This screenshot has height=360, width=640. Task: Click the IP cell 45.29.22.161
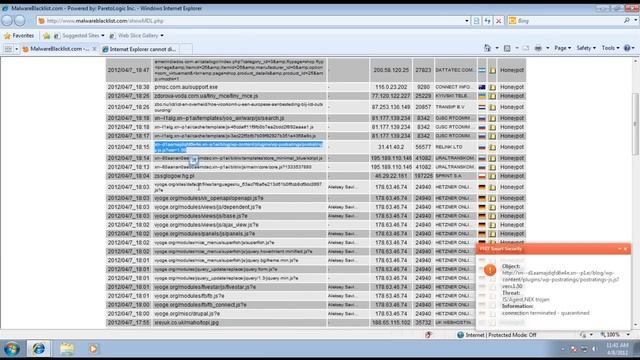pyautogui.click(x=391, y=176)
